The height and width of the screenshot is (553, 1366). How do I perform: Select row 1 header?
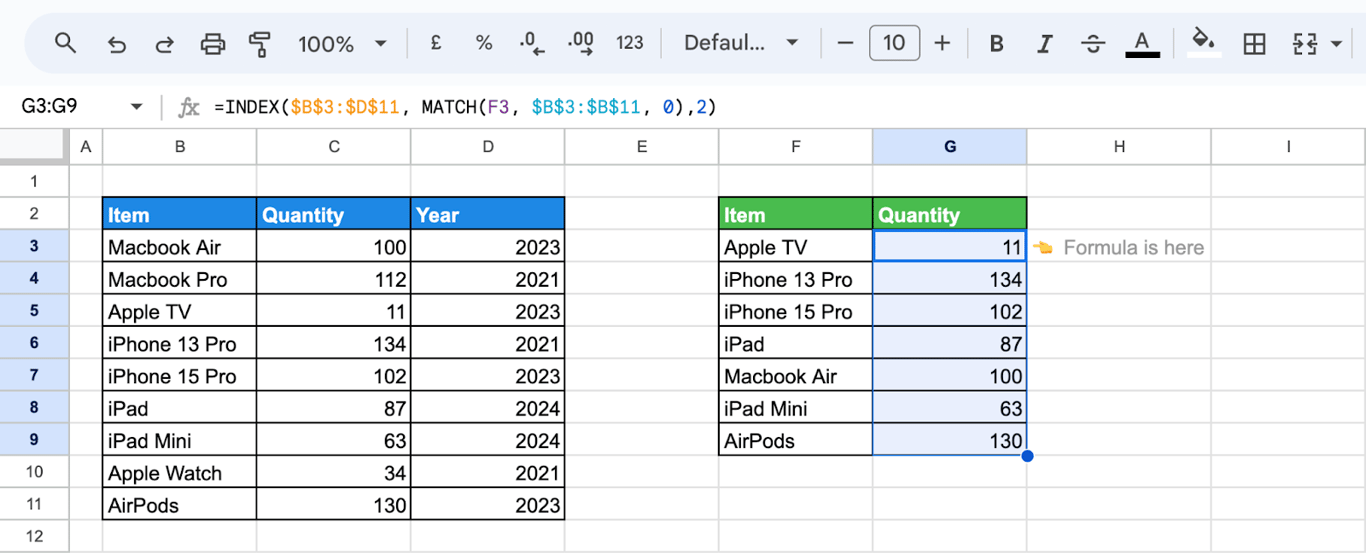point(34,181)
